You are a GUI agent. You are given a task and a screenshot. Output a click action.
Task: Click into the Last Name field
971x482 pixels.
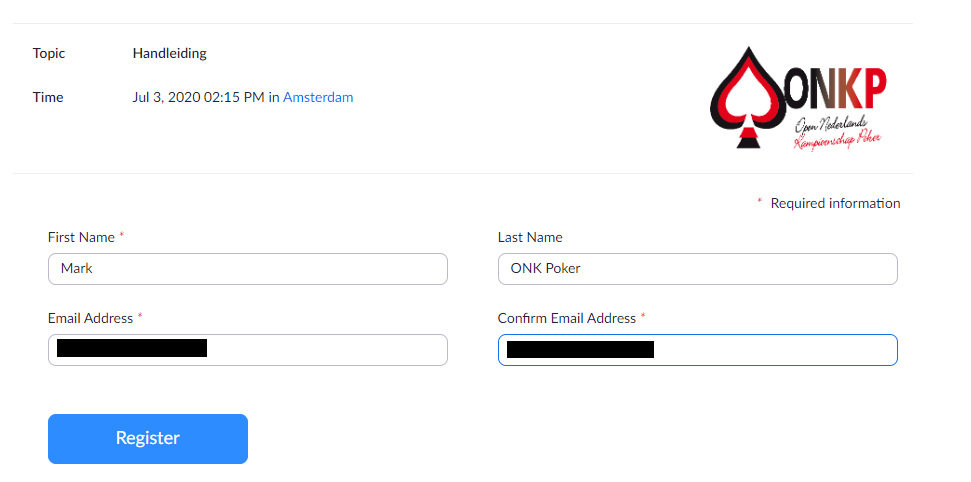coord(697,269)
